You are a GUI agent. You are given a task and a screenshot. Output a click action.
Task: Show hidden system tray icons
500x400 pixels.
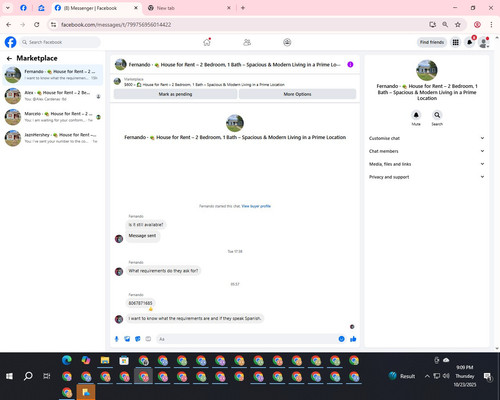pyautogui.click(x=427, y=376)
